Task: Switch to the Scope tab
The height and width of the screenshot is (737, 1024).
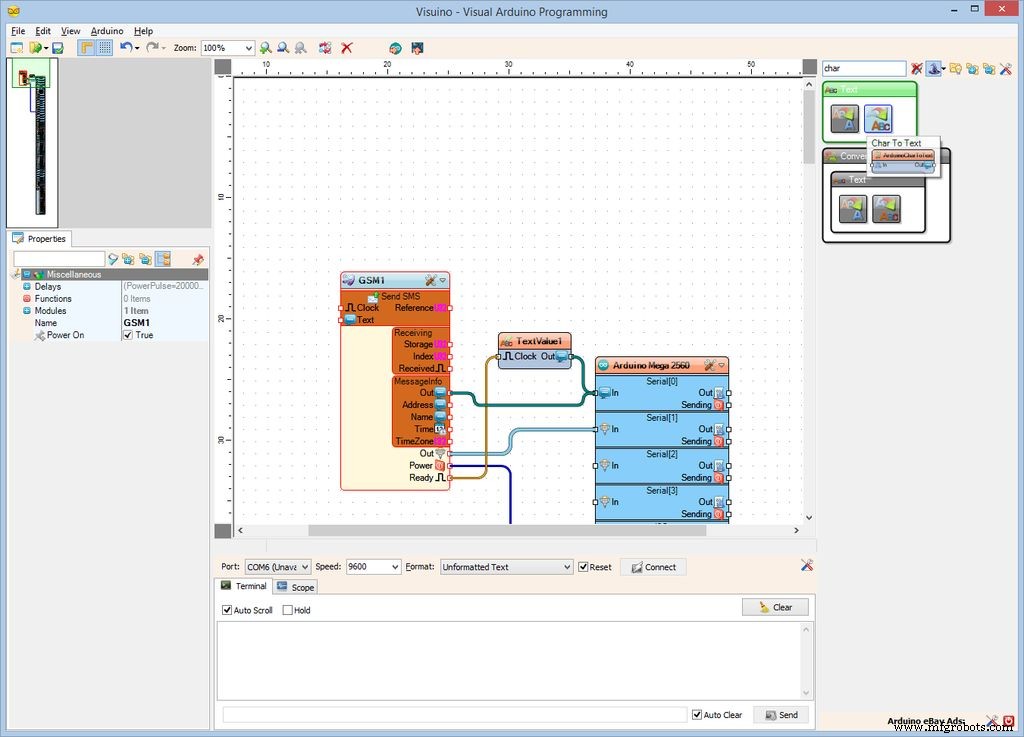Action: click(296, 587)
